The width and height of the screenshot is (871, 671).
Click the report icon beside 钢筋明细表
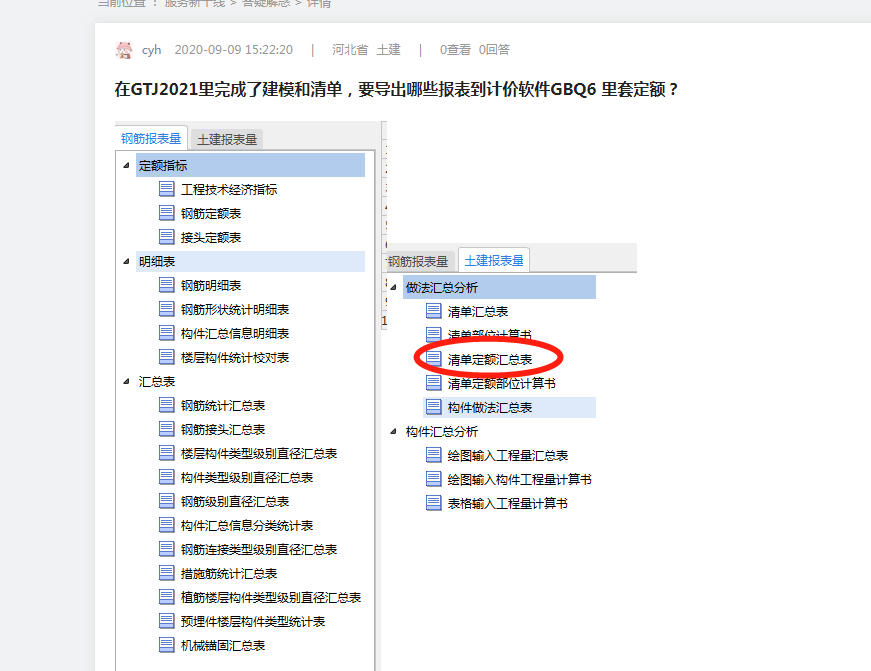(x=167, y=285)
